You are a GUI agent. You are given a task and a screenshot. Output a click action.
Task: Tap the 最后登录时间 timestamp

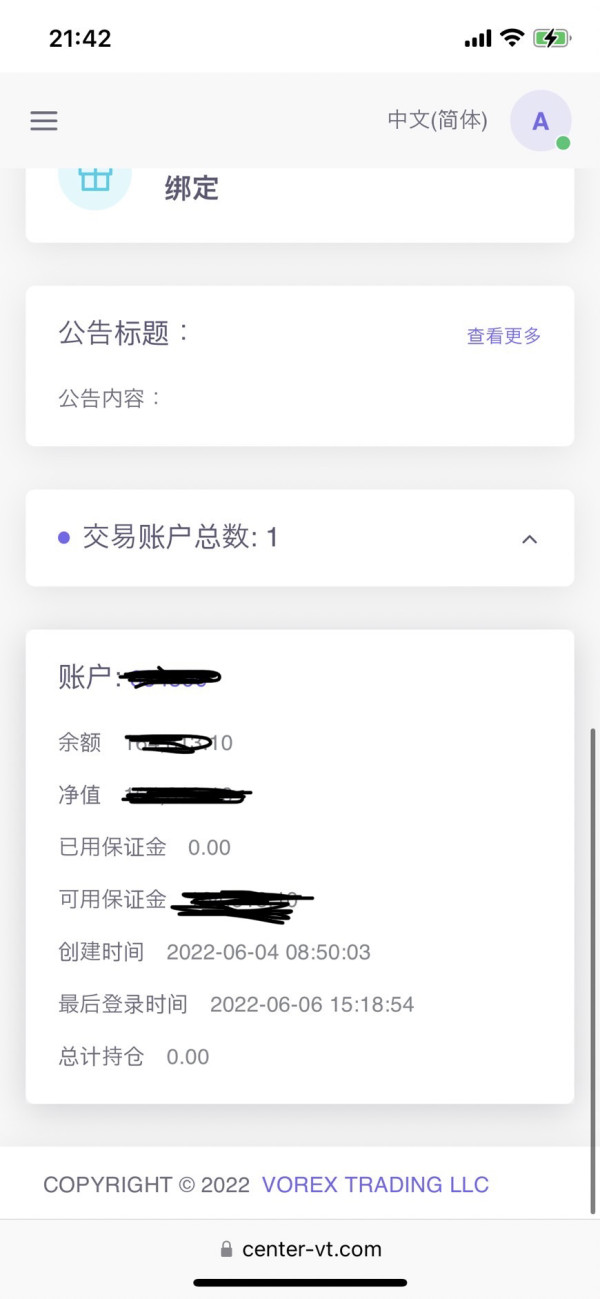click(x=312, y=1004)
